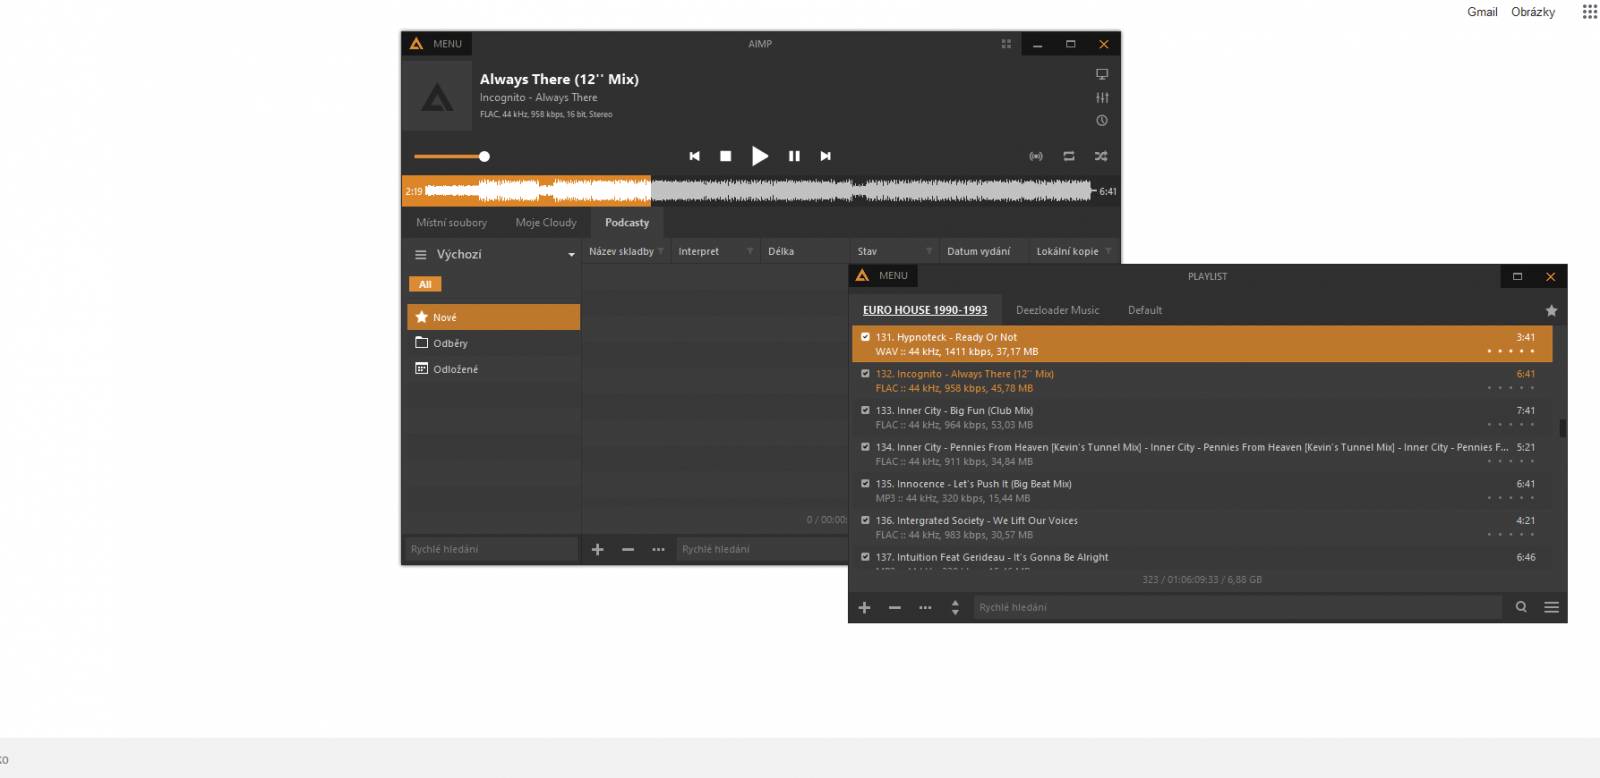
Task: Add item with the library plus icon
Action: (598, 549)
